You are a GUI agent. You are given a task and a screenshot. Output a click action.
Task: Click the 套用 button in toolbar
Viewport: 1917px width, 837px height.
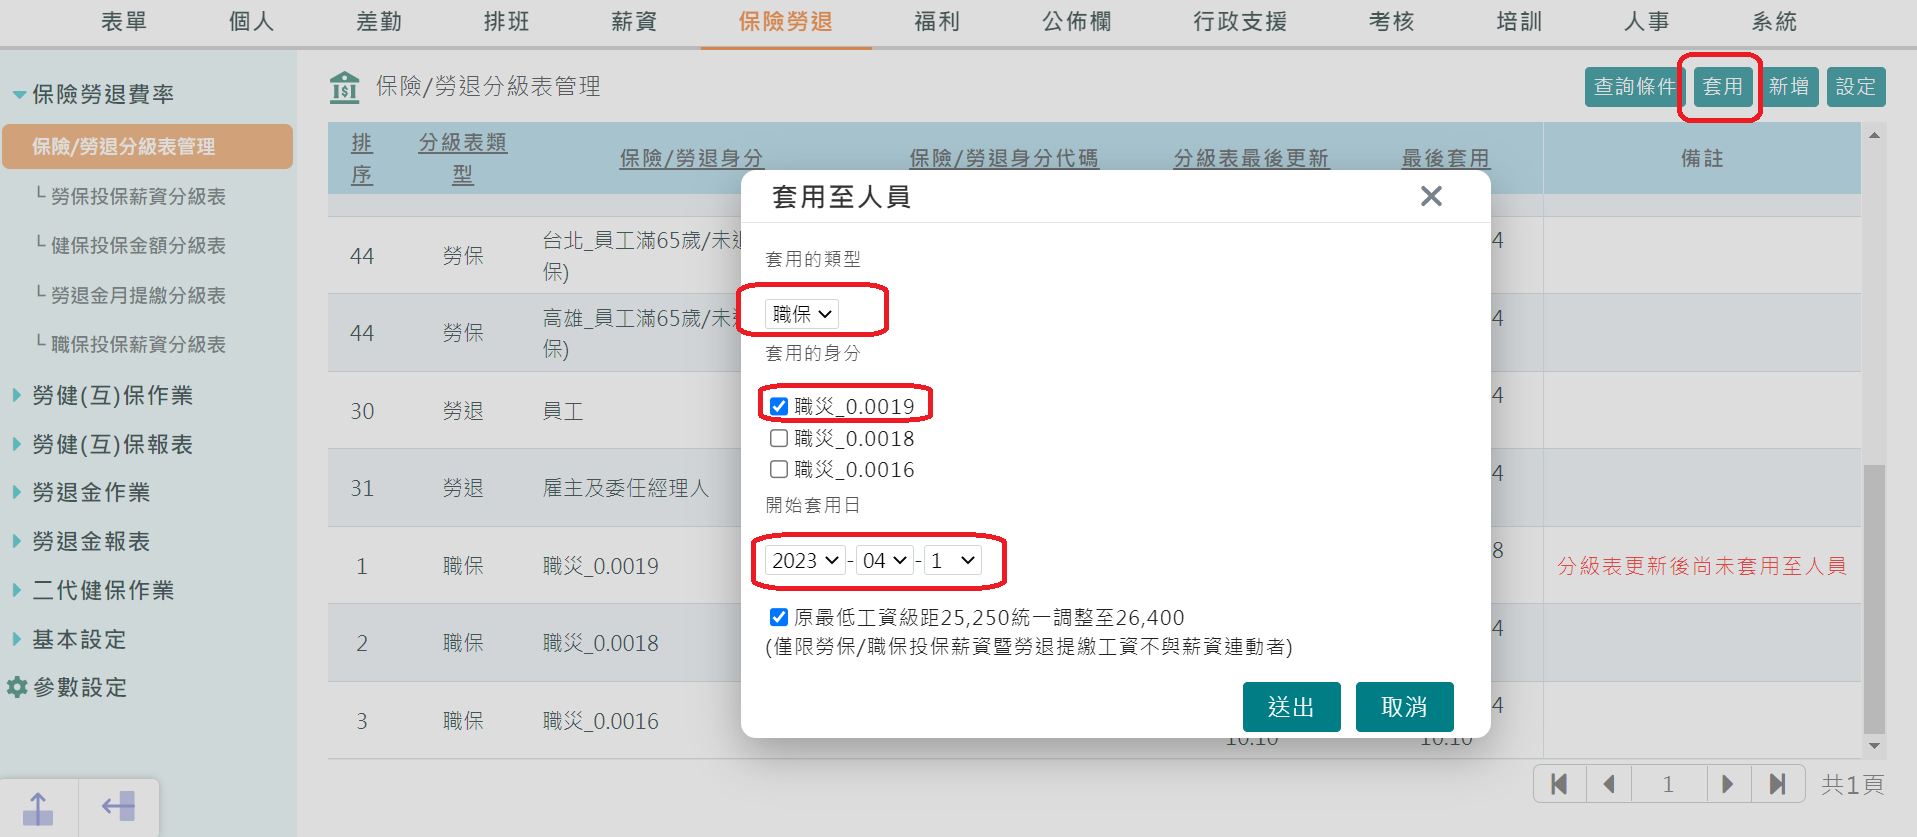tap(1722, 87)
